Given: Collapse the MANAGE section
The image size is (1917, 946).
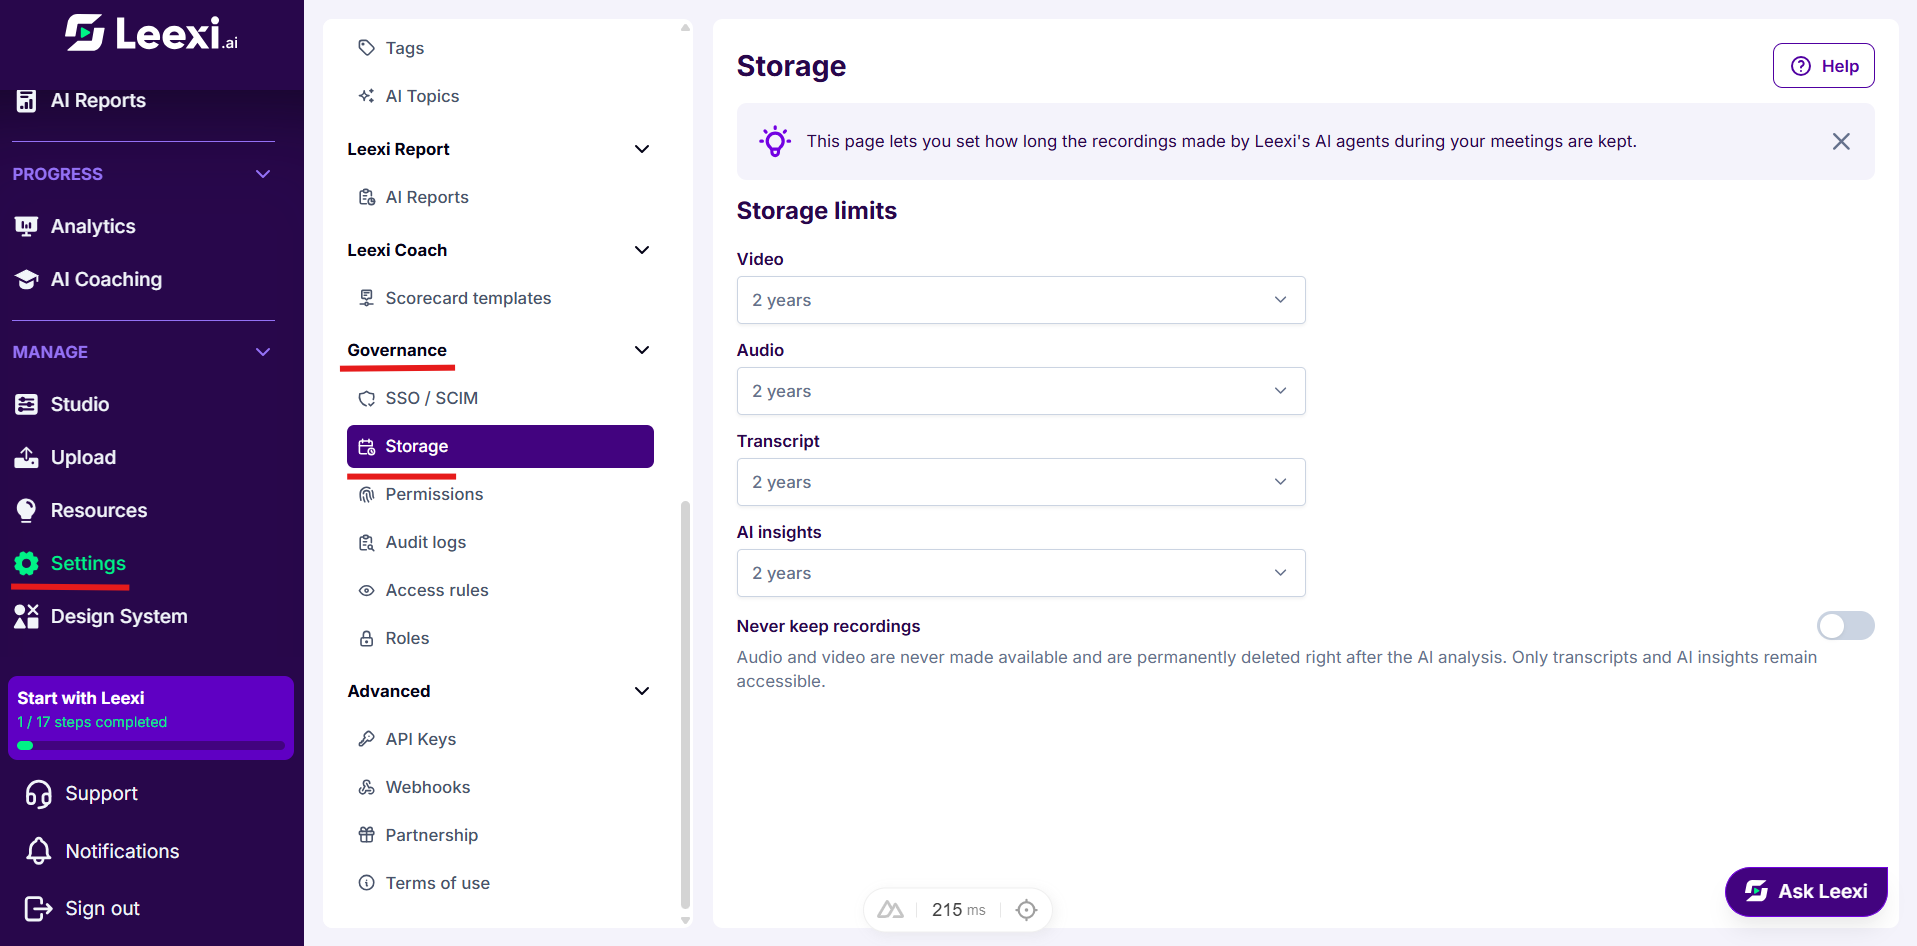Looking at the screenshot, I should pyautogui.click(x=263, y=352).
